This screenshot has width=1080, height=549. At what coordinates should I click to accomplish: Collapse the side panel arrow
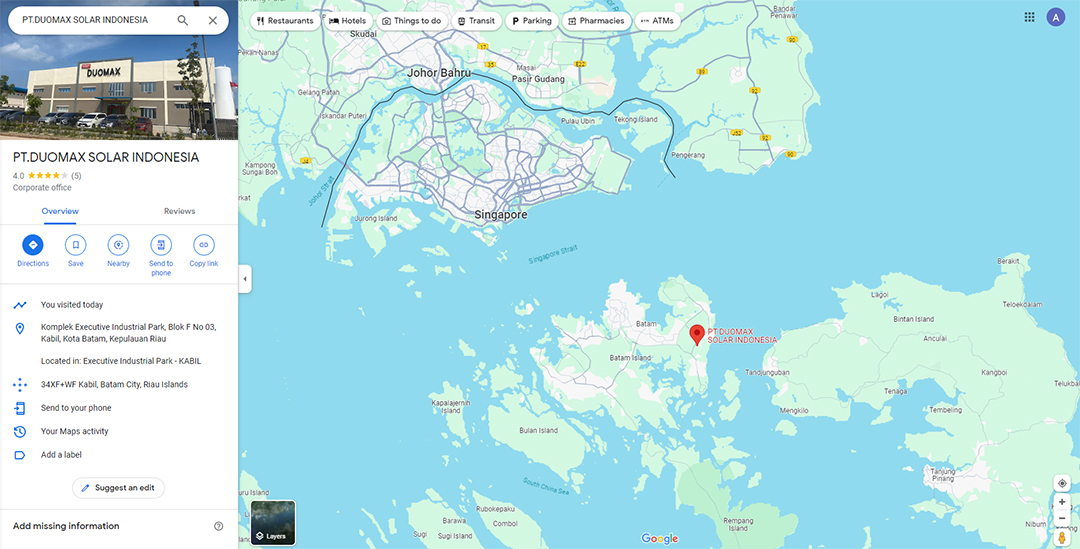(245, 279)
